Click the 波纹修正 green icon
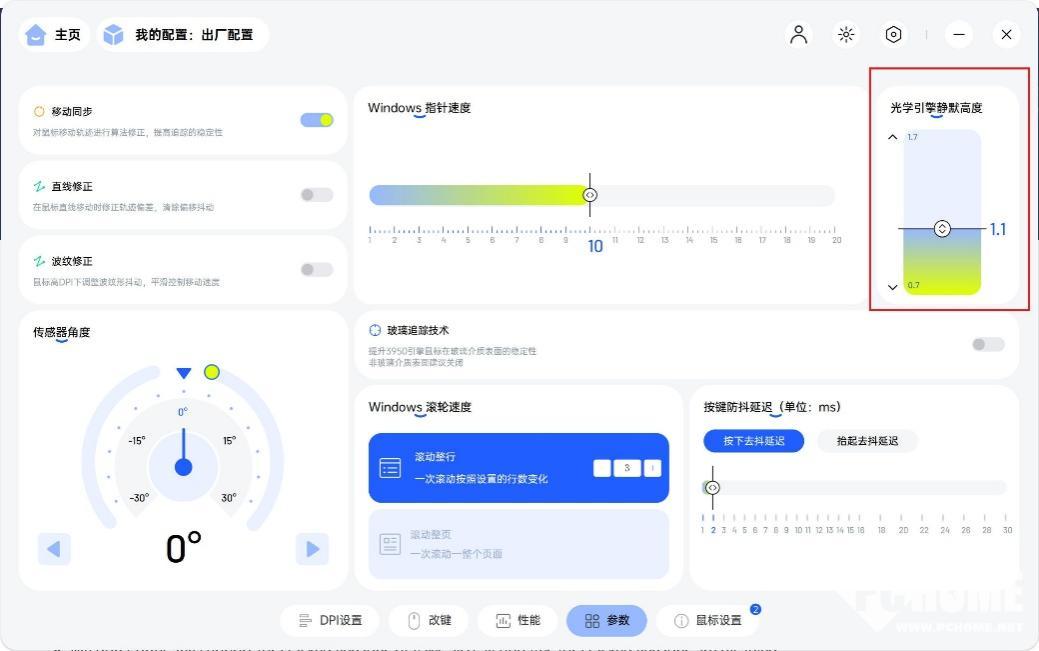1039x651 pixels. pyautogui.click(x=39, y=261)
